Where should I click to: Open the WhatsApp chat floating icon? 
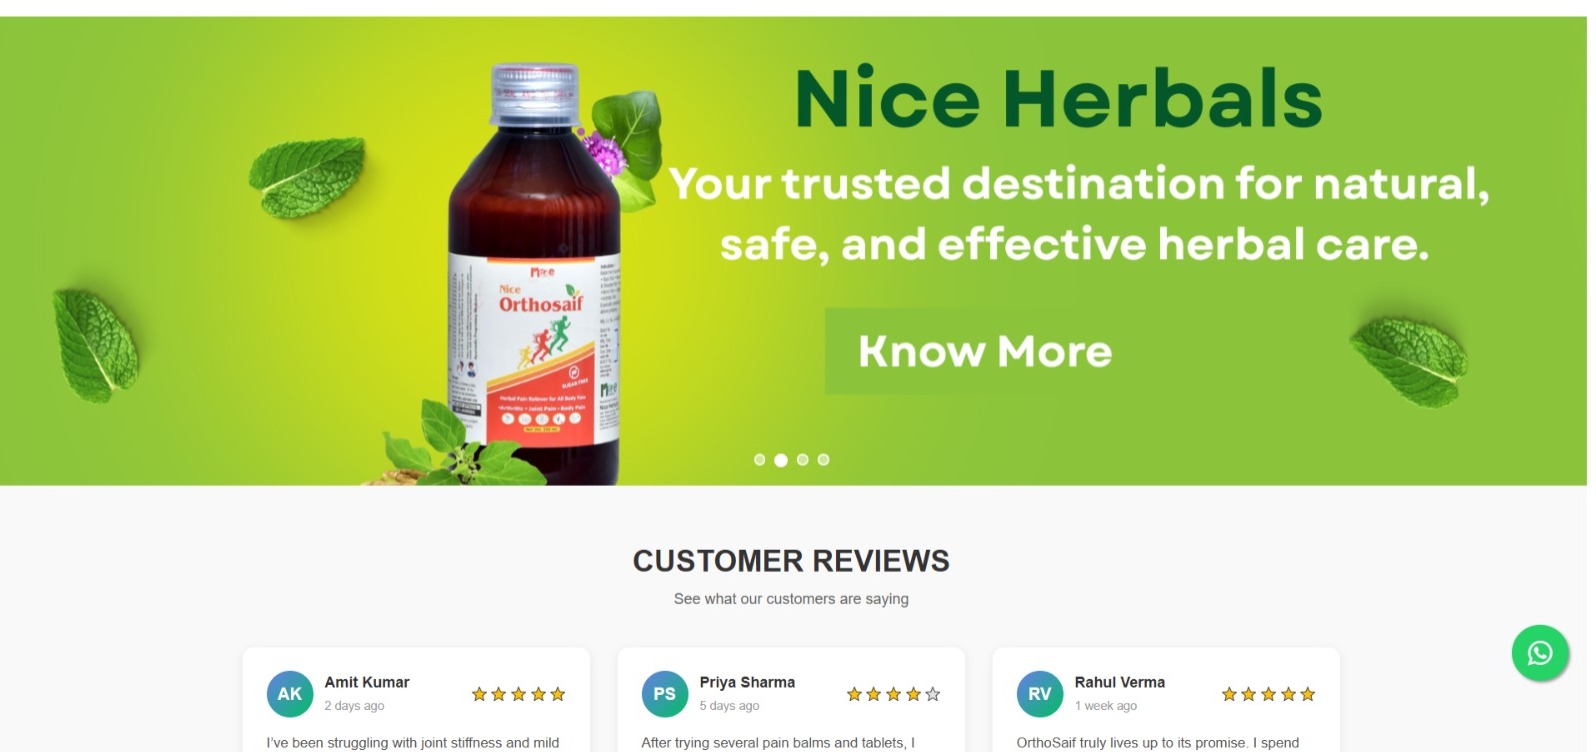tap(1540, 653)
